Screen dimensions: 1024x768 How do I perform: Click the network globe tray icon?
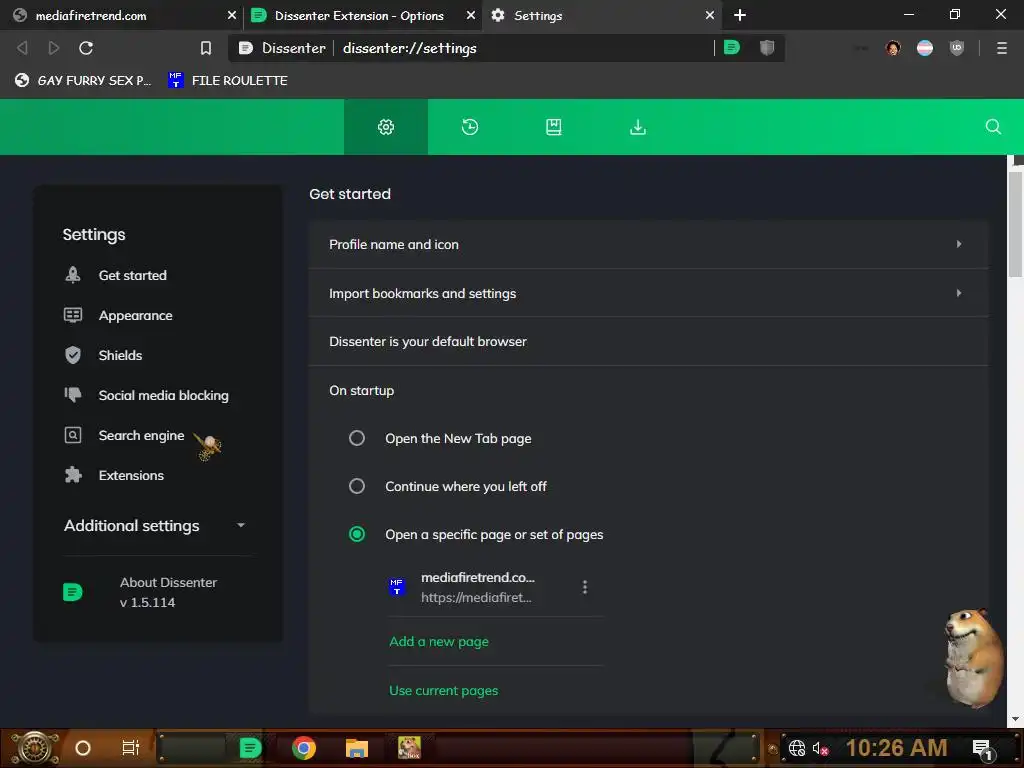tap(797, 748)
